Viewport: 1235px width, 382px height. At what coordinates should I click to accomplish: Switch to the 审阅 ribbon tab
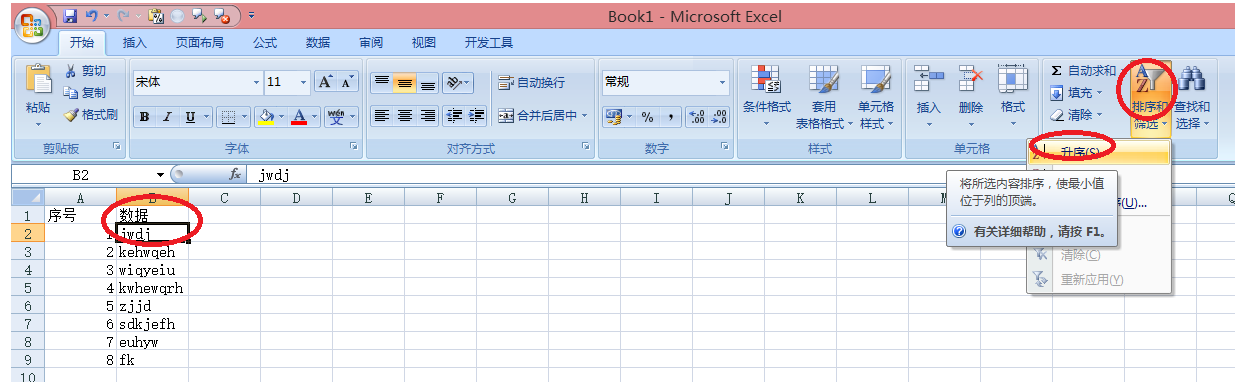point(371,43)
